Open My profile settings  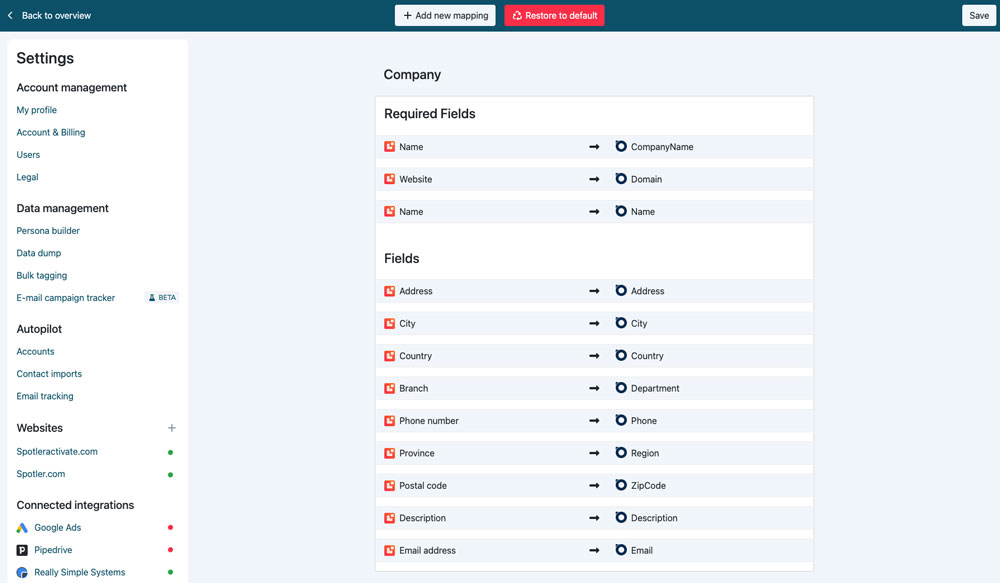pyautogui.click(x=36, y=110)
